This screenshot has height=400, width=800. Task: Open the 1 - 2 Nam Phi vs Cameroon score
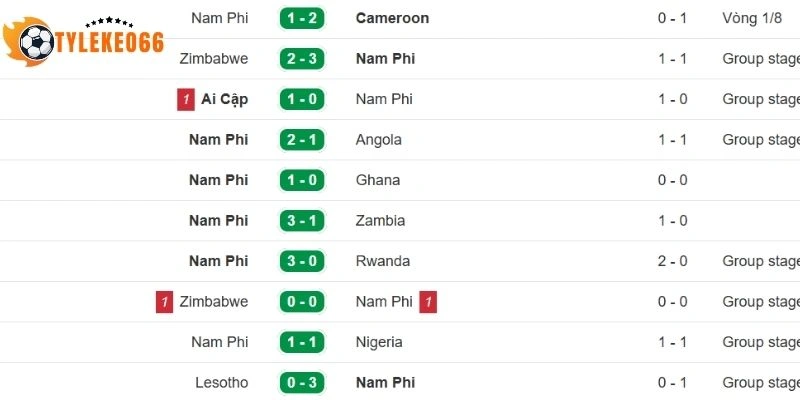(x=302, y=18)
